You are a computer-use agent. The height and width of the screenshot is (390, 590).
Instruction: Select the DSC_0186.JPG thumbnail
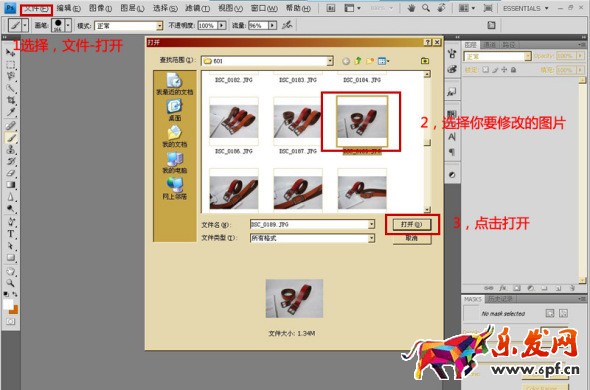(234, 121)
